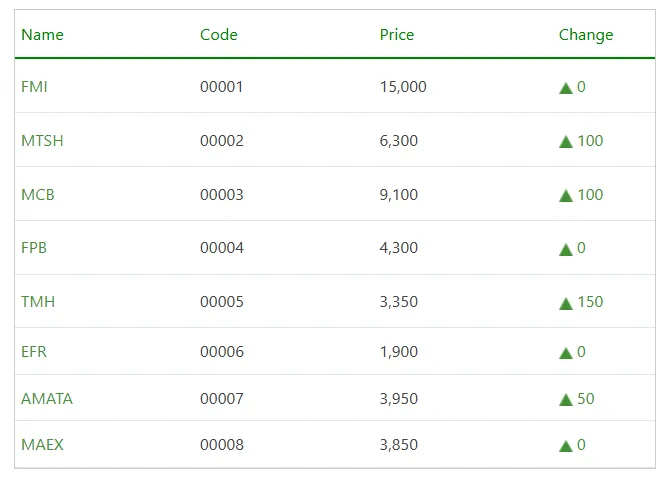Click the EFR code 00006 cell
The height and width of the screenshot is (478, 665).
222,352
